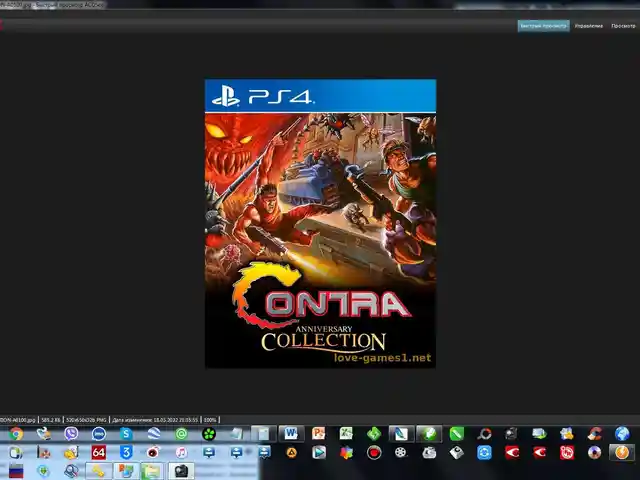Open the magnifying glass search icon
The image size is (640, 480).
point(71,471)
